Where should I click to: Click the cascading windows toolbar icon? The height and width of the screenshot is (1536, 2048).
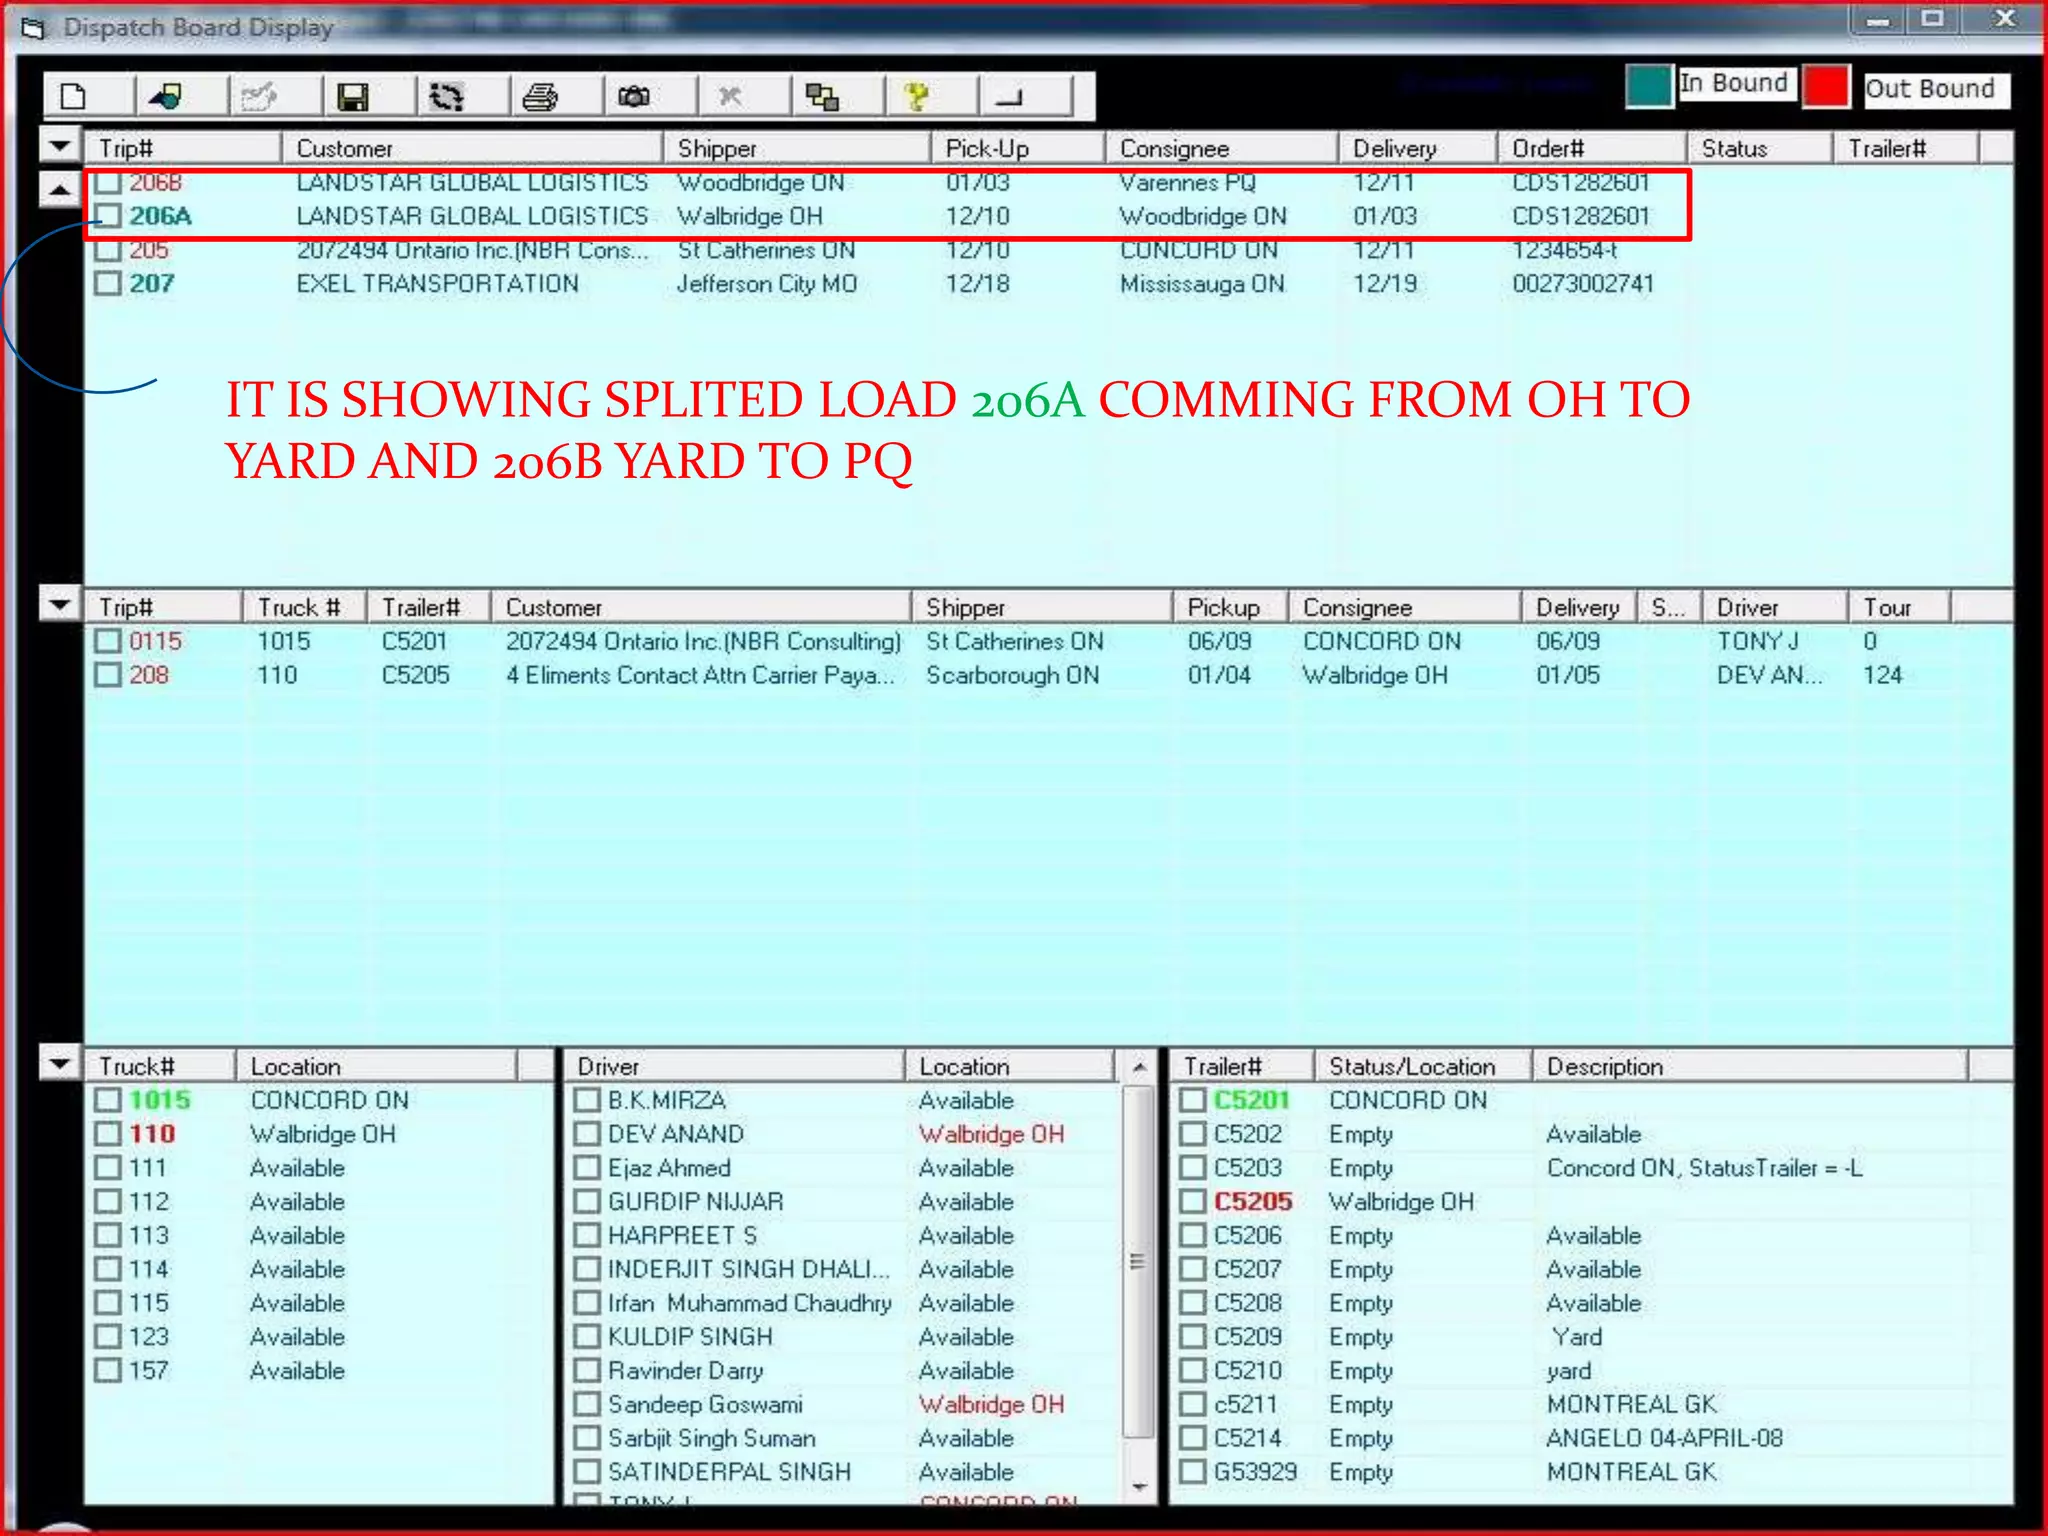tap(822, 97)
